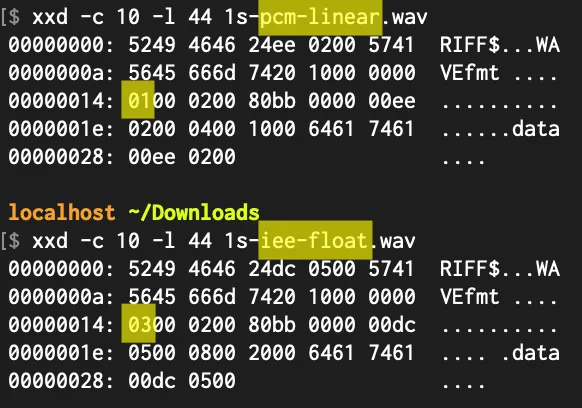Click the .wav extension after iee-float
The width and height of the screenshot is (582, 408).
(394, 241)
